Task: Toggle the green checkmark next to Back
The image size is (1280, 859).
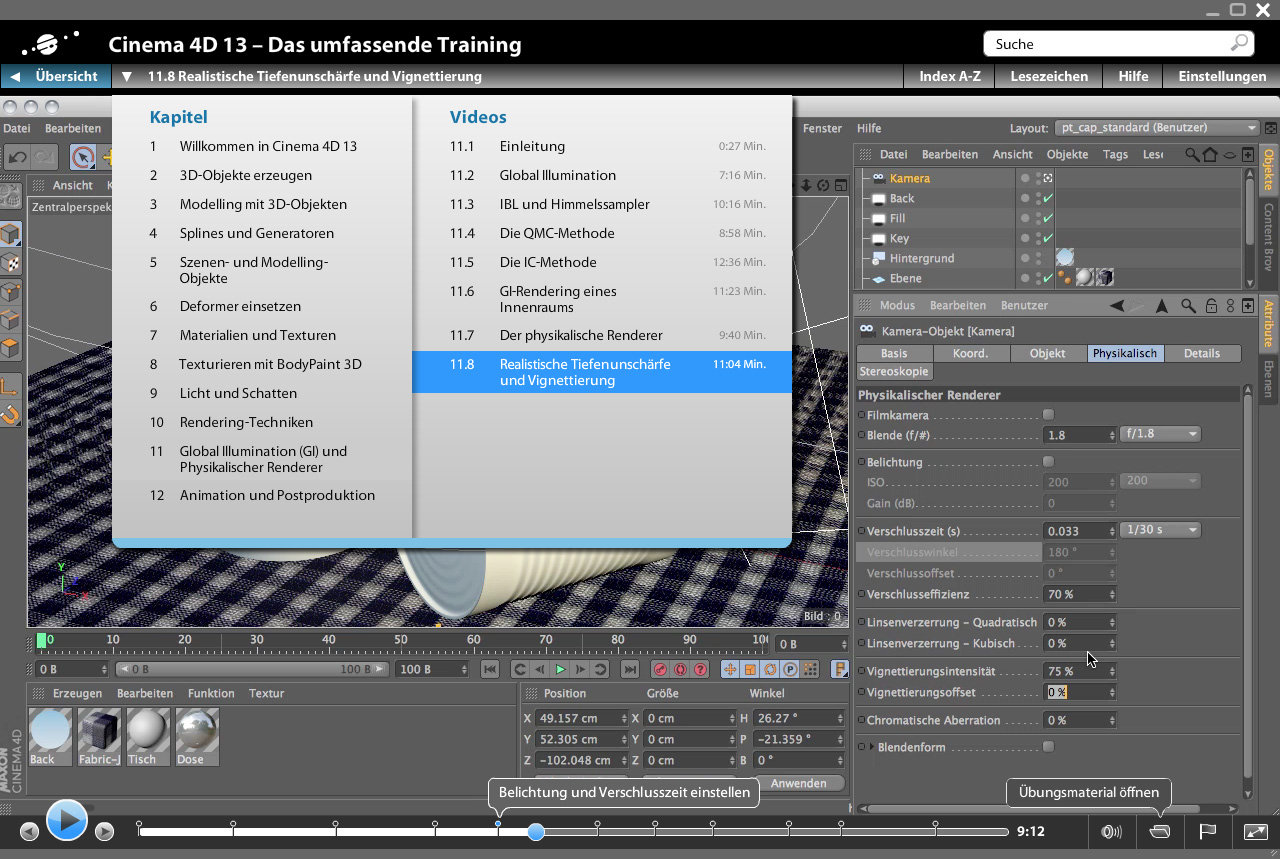Action: (1046, 198)
